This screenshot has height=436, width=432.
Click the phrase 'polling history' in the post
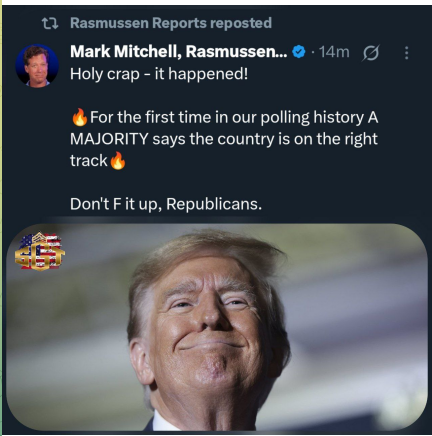tap(312, 118)
